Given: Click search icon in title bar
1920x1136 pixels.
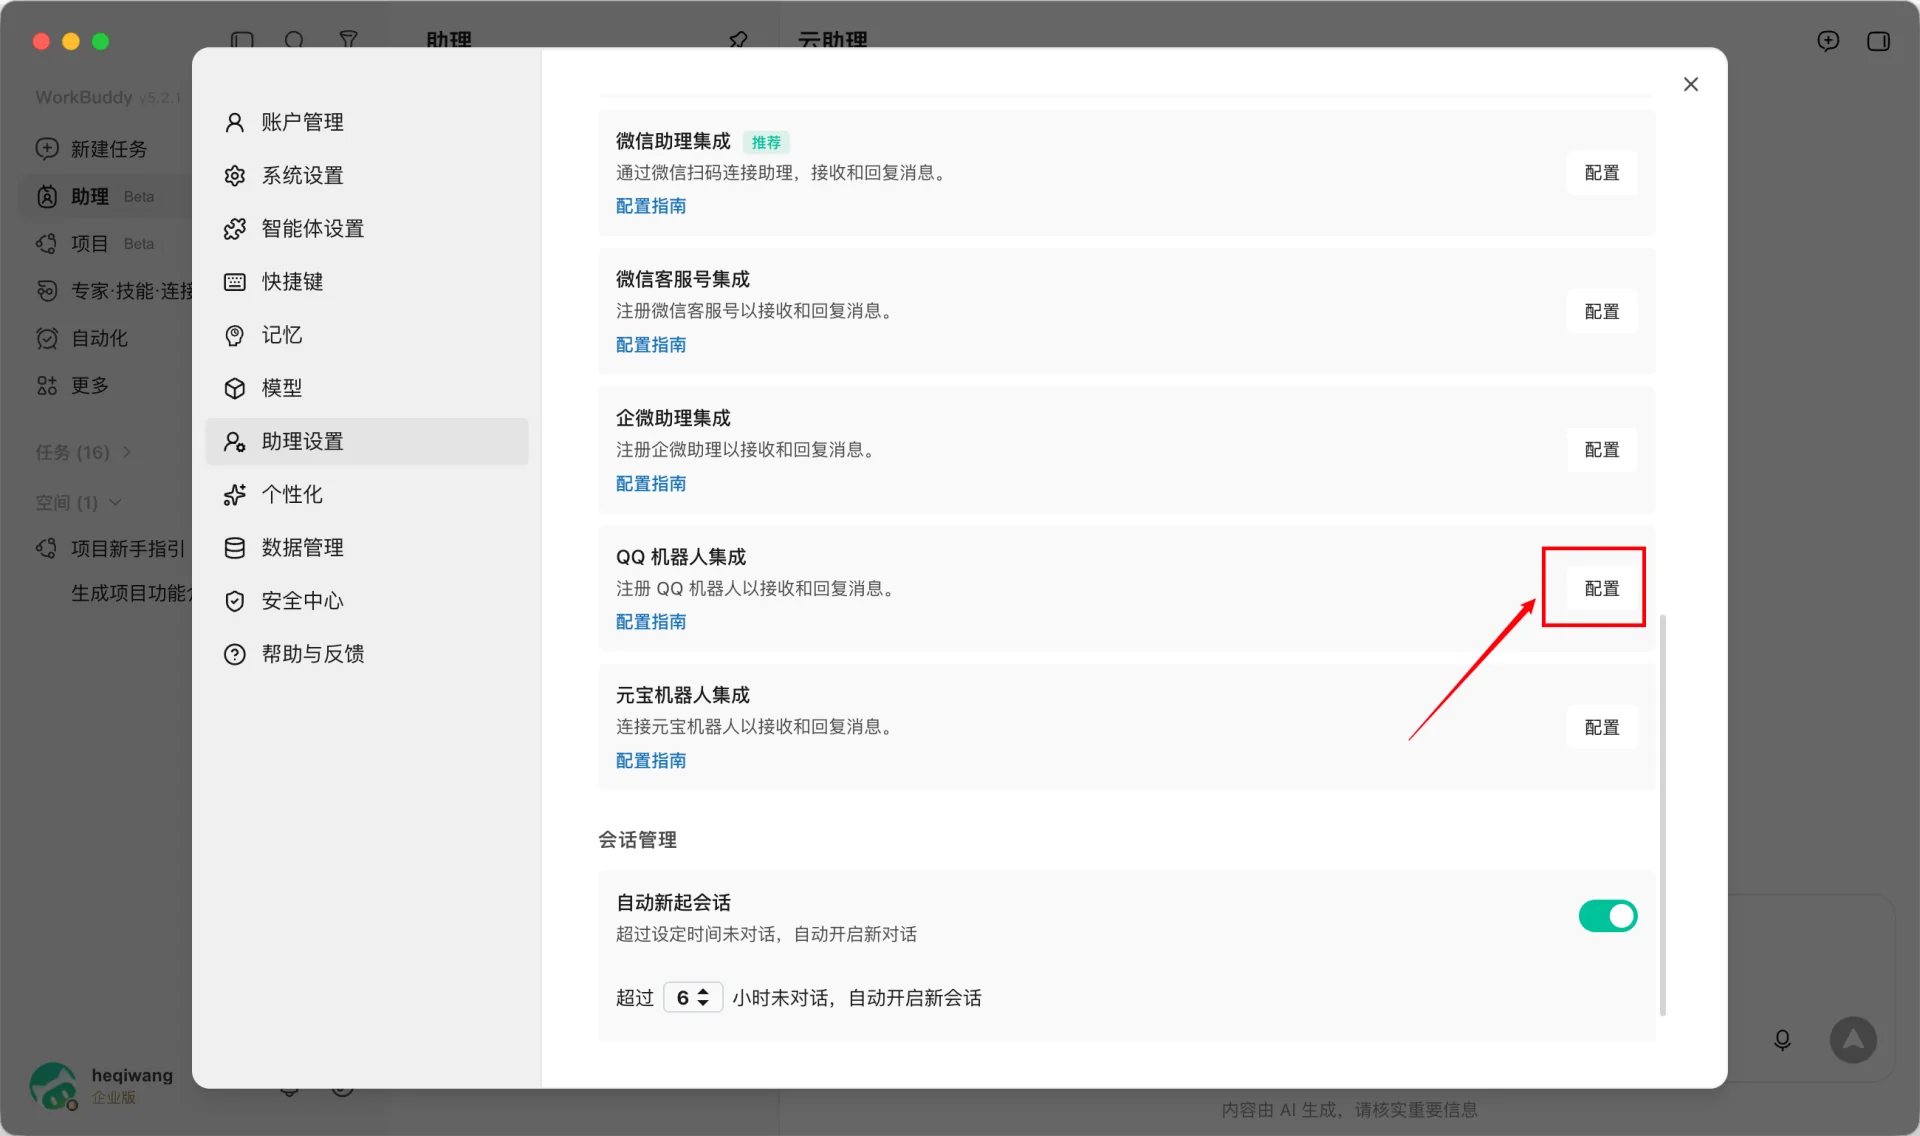Looking at the screenshot, I should point(294,40).
